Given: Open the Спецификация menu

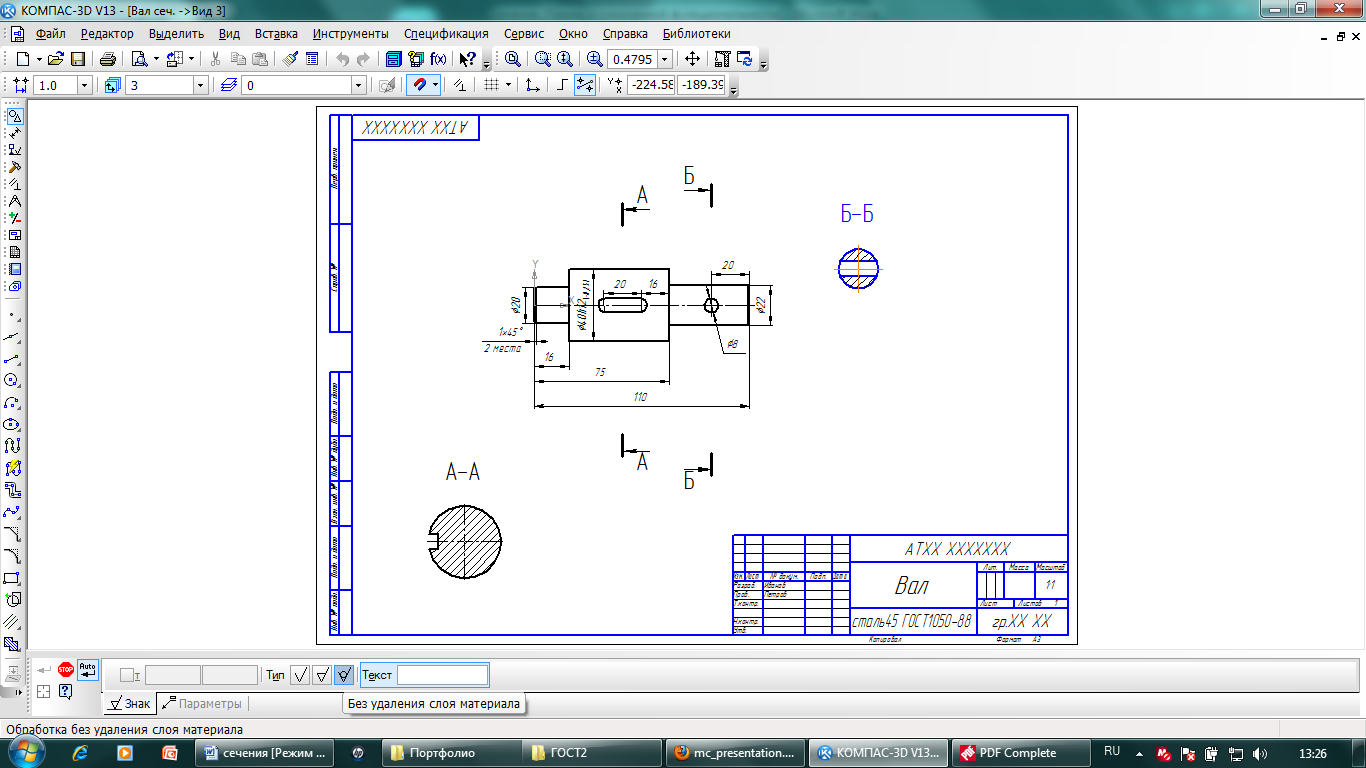Looking at the screenshot, I should (446, 34).
